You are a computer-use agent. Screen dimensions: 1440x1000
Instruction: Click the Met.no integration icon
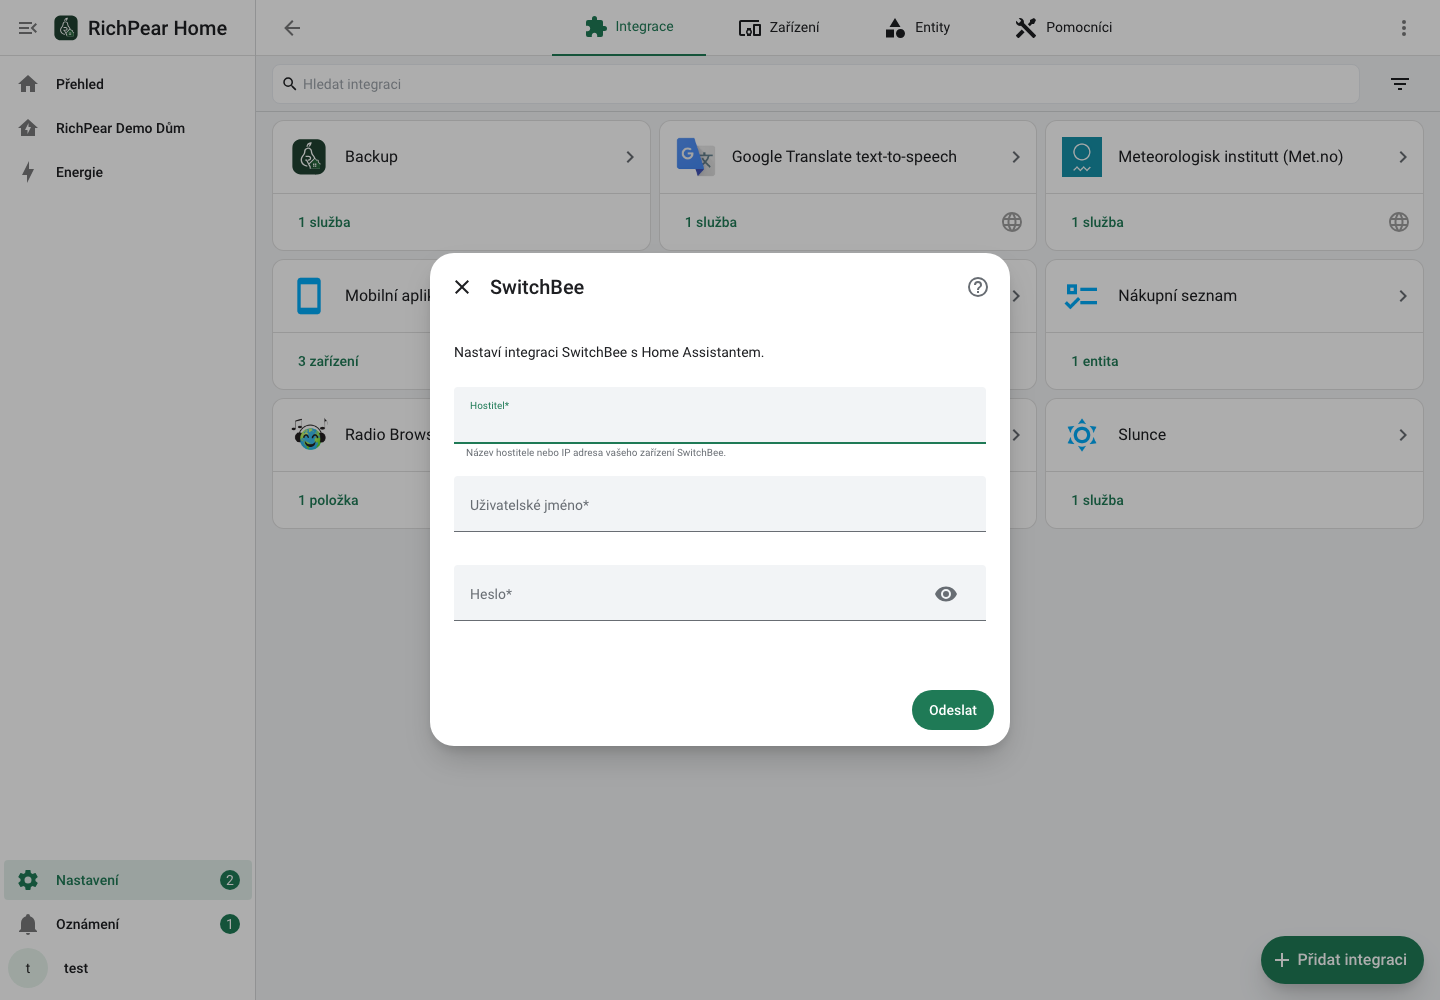pos(1082,157)
